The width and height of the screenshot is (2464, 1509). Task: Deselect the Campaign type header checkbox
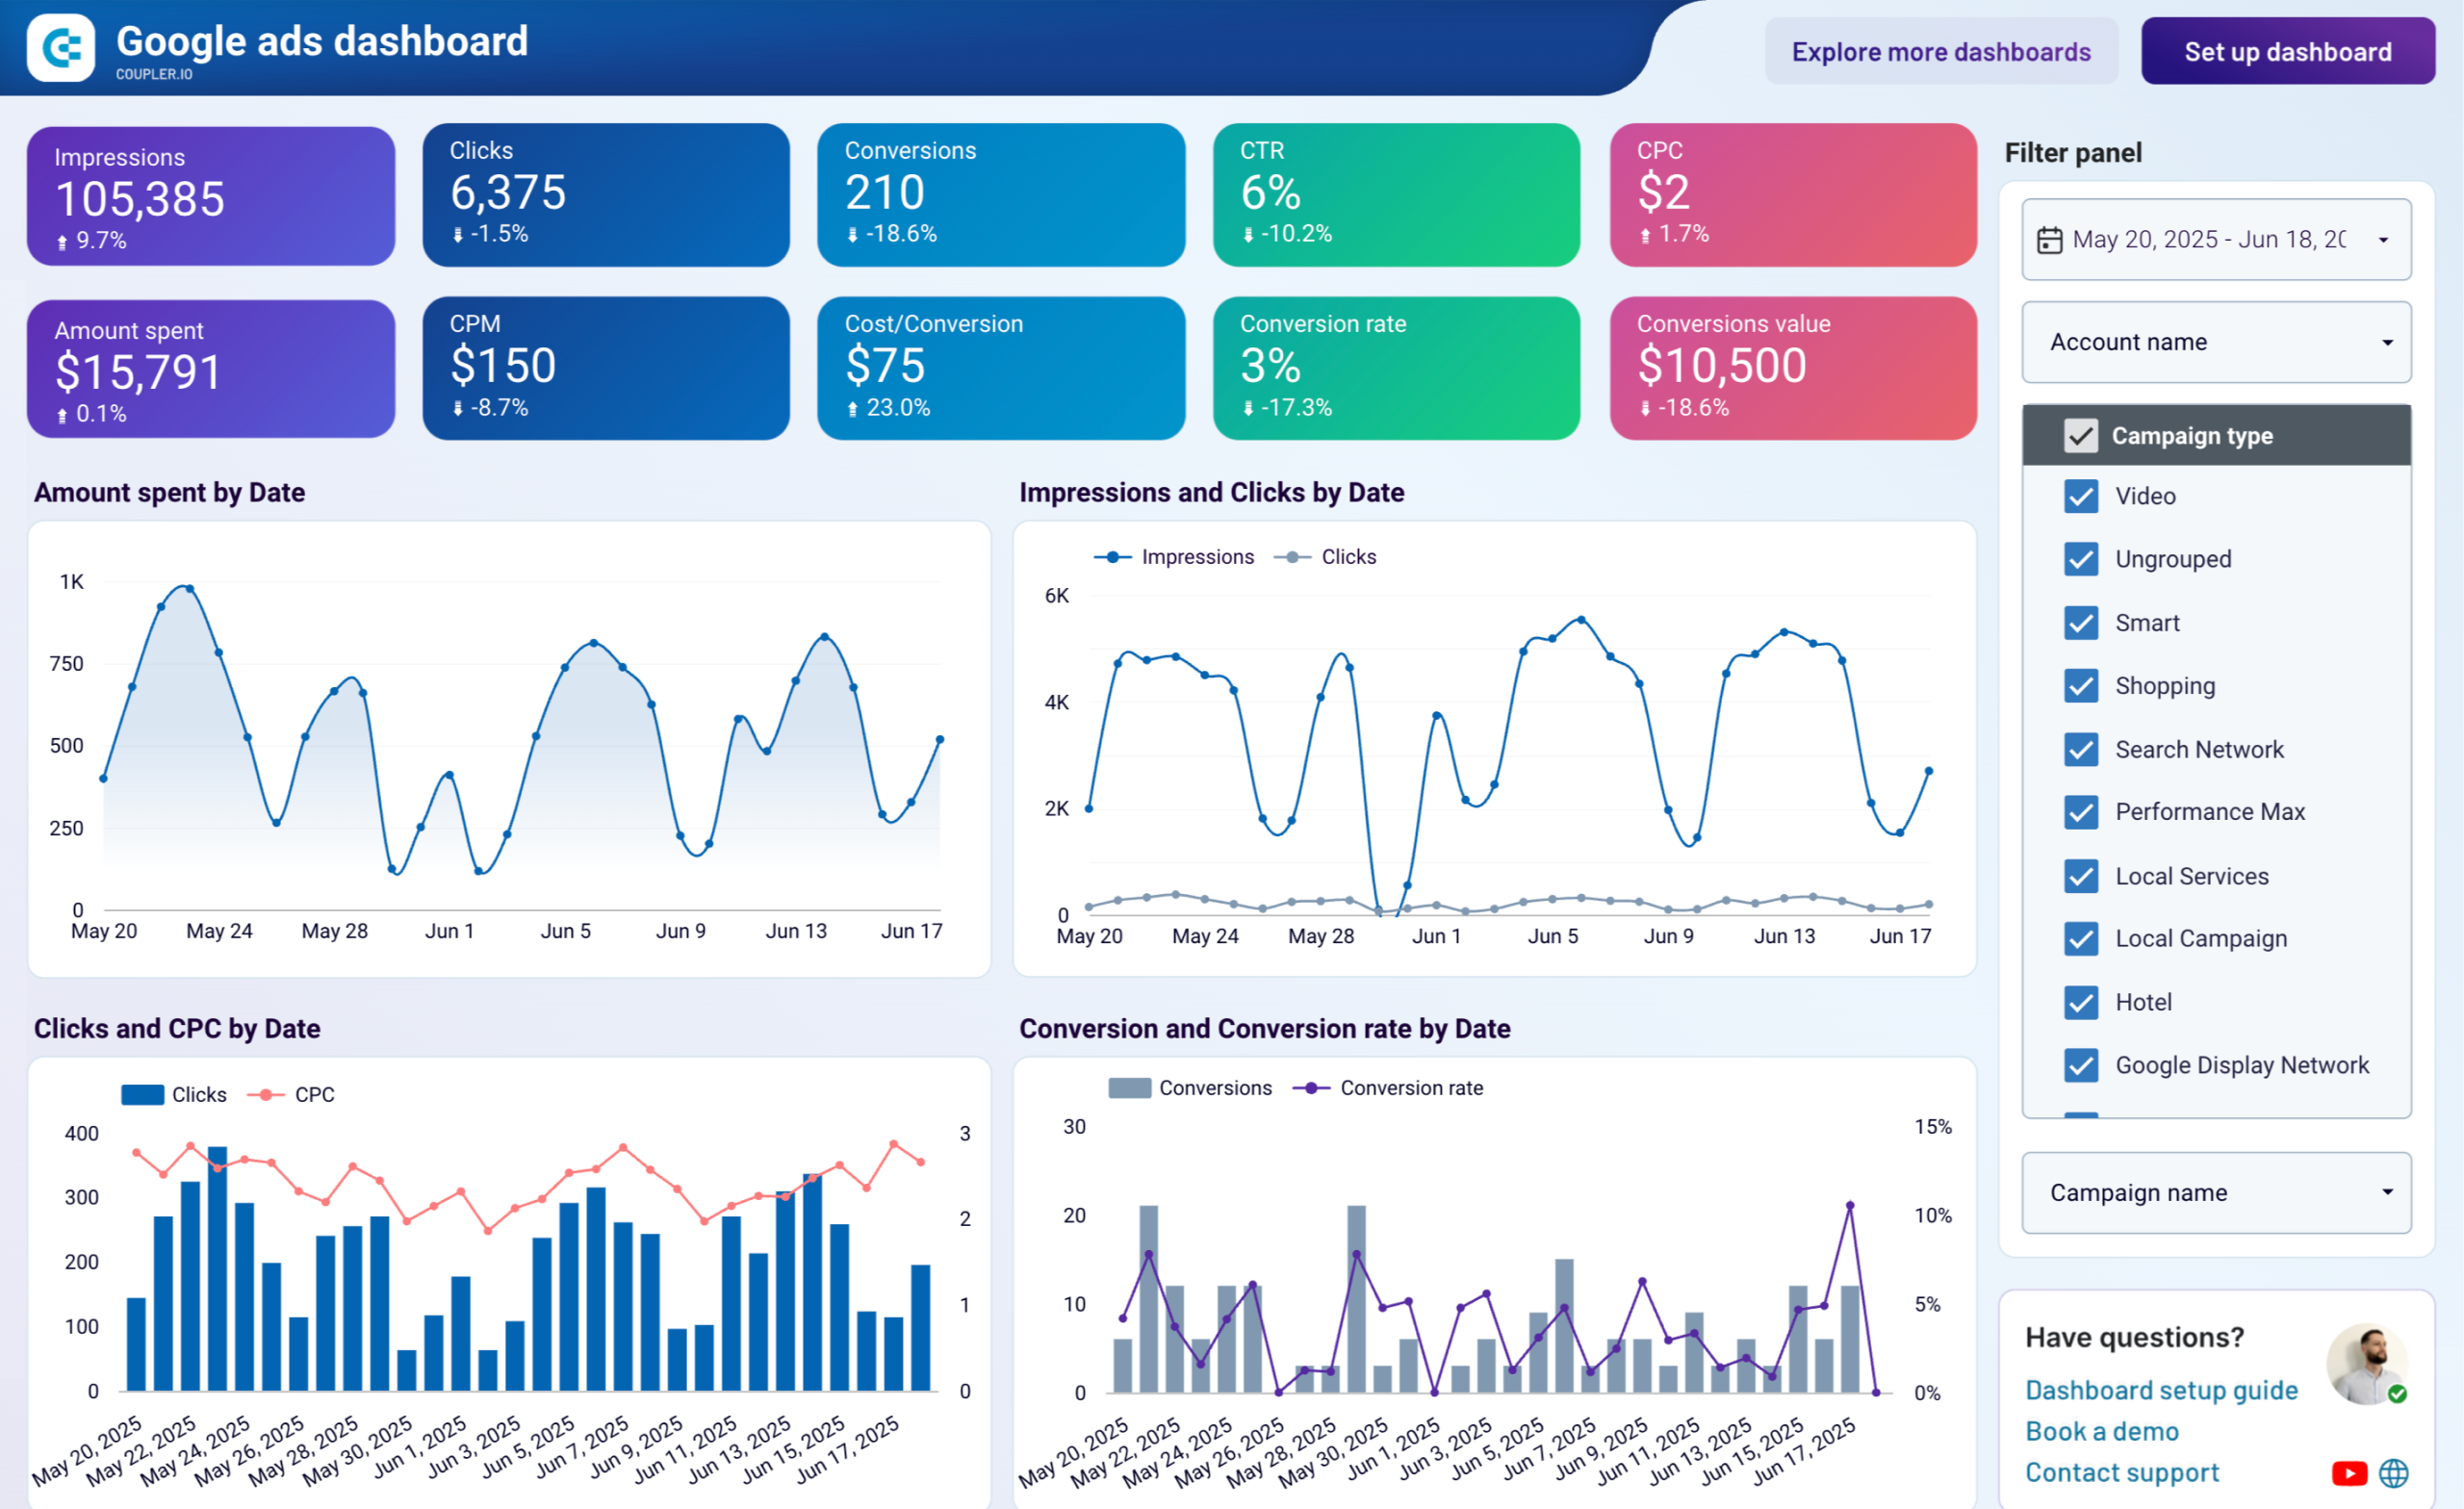click(x=2081, y=436)
